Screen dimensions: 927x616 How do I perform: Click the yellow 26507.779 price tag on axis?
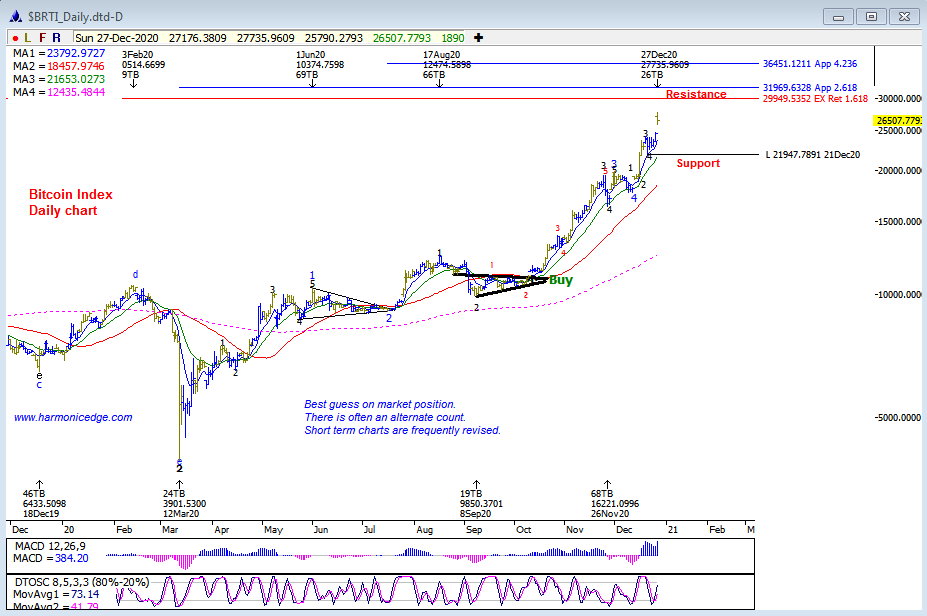[898, 121]
